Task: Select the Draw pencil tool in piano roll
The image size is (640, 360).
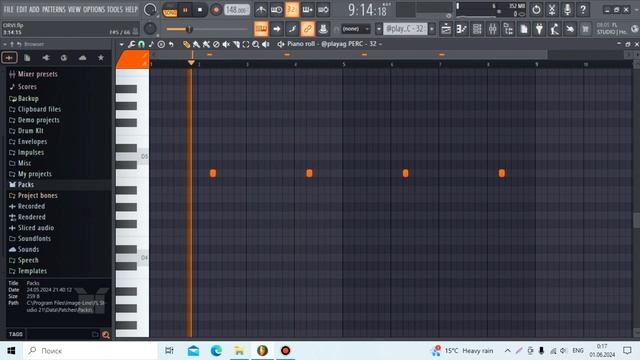Action: (187, 44)
